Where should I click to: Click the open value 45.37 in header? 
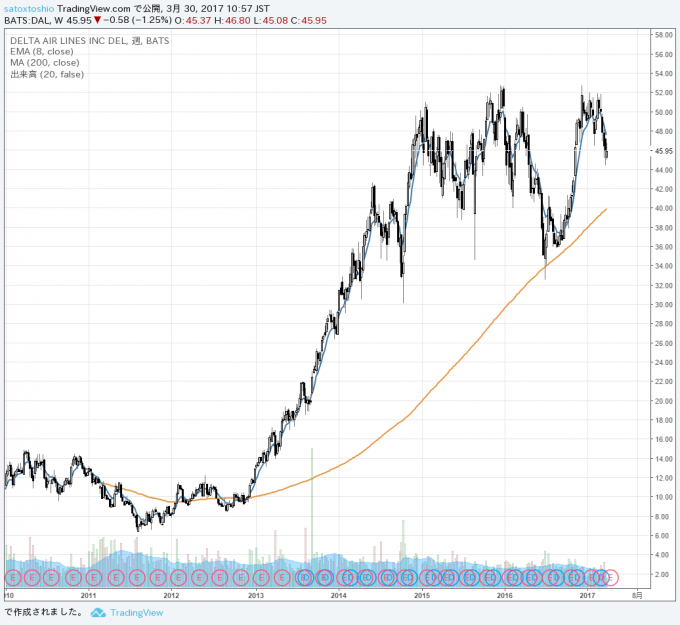[198, 20]
